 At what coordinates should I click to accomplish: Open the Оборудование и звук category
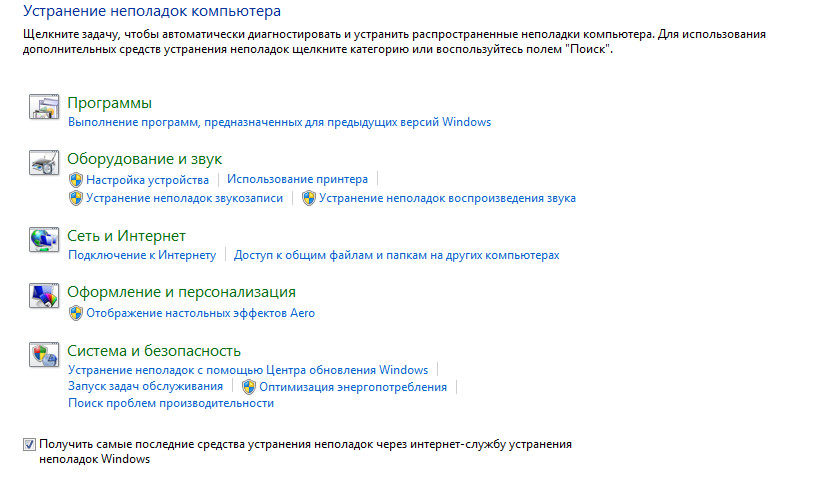pos(145,159)
